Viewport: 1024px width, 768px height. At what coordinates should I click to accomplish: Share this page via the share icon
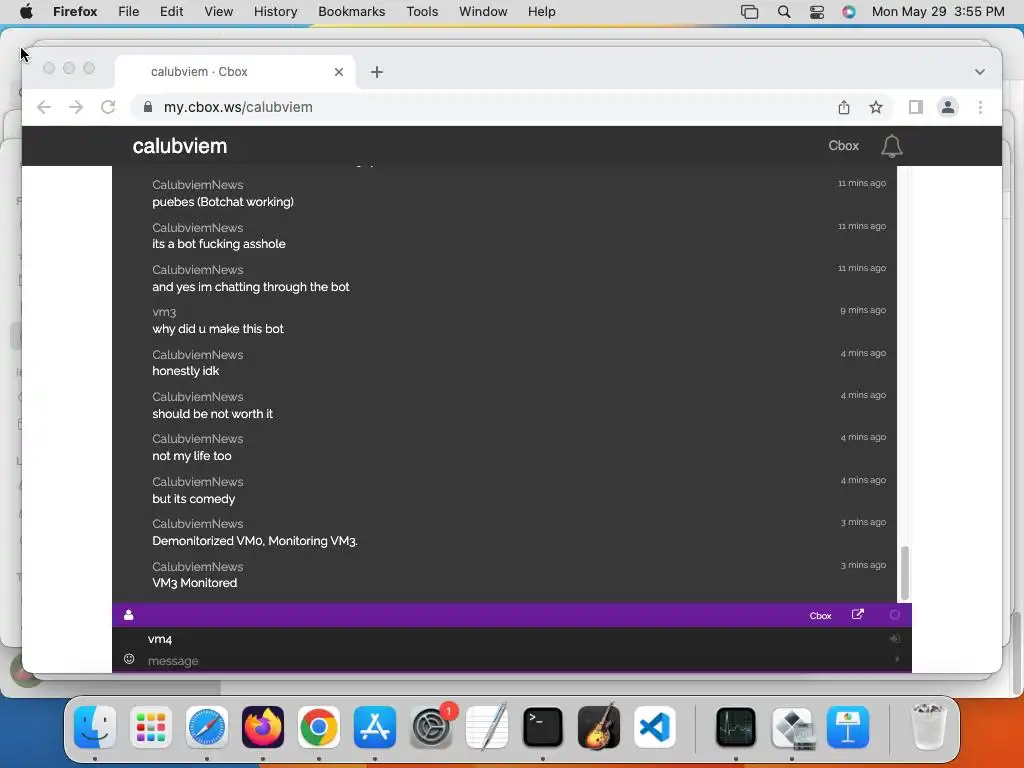(x=844, y=107)
